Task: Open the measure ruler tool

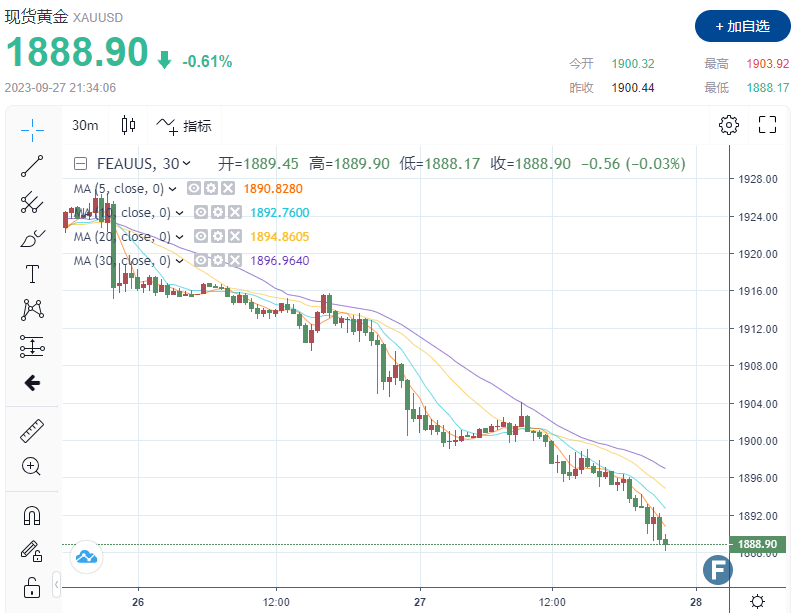Action: tap(32, 431)
